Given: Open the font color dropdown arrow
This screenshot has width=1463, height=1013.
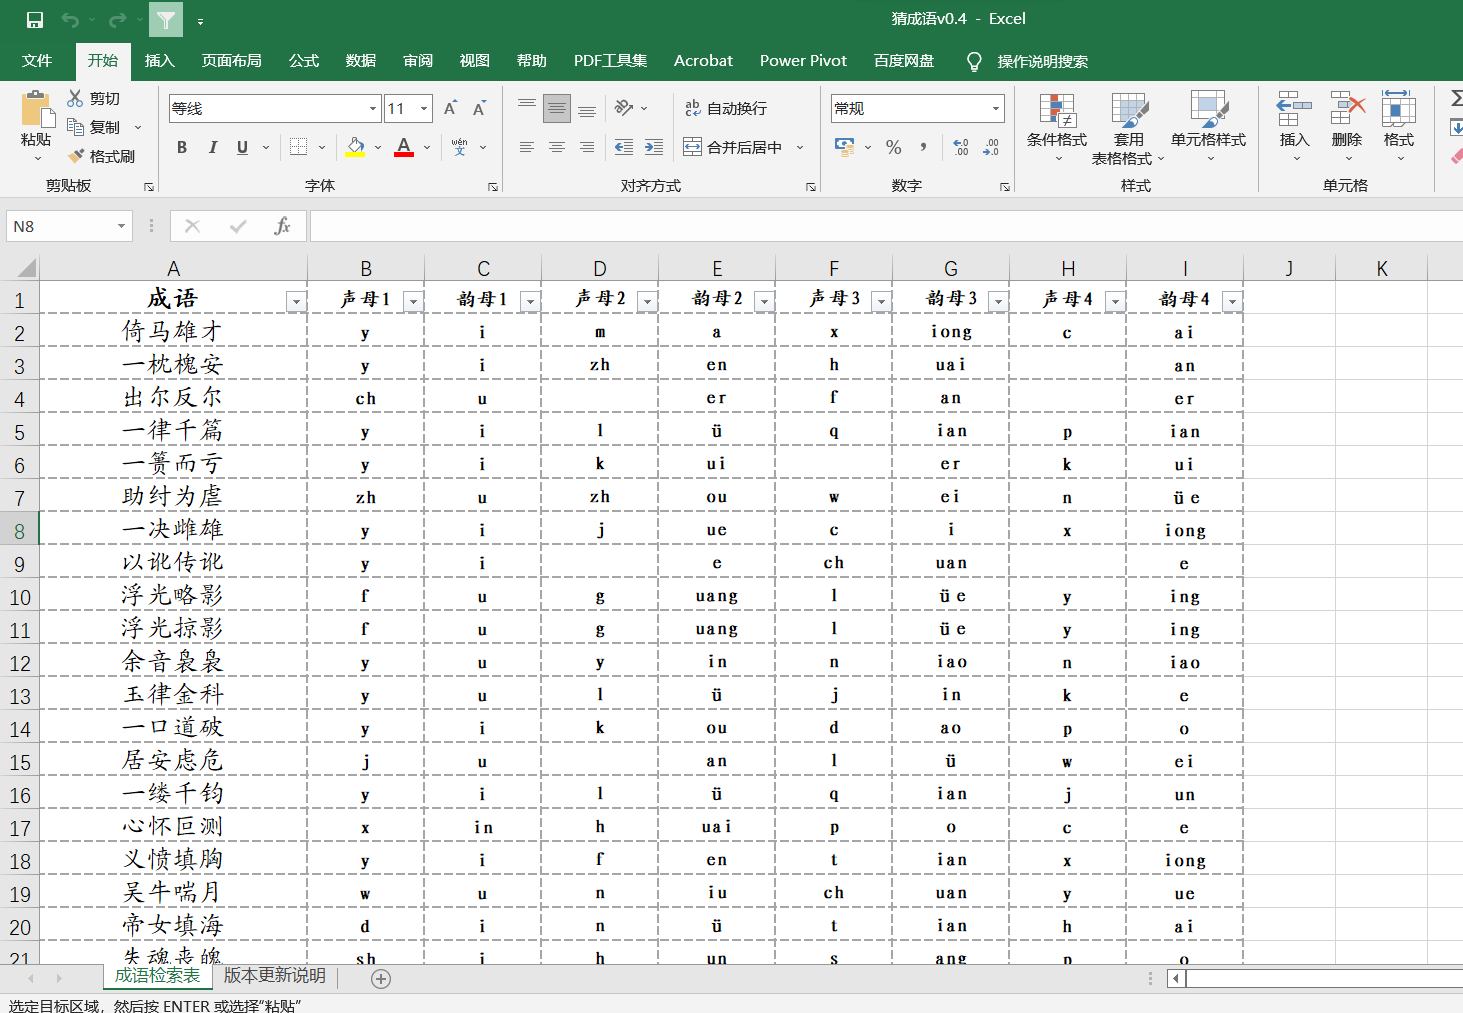Looking at the screenshot, I should click(427, 147).
